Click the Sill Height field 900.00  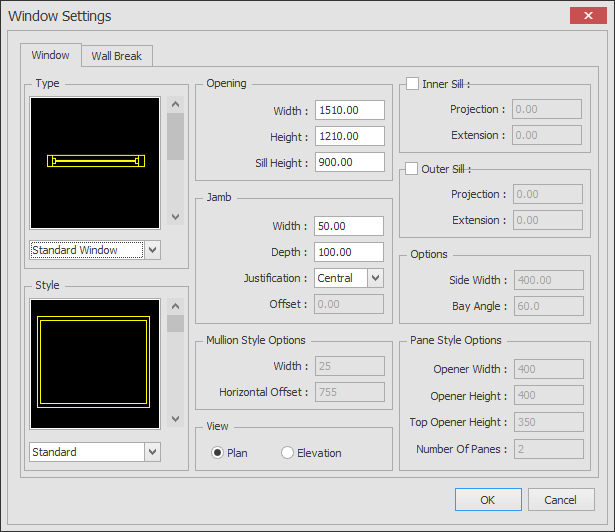pos(349,162)
